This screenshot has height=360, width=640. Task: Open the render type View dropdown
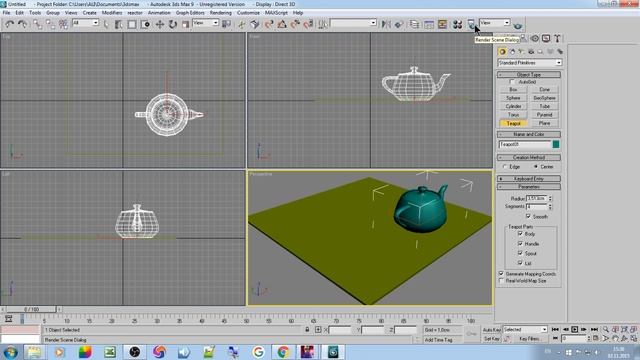pyautogui.click(x=495, y=23)
